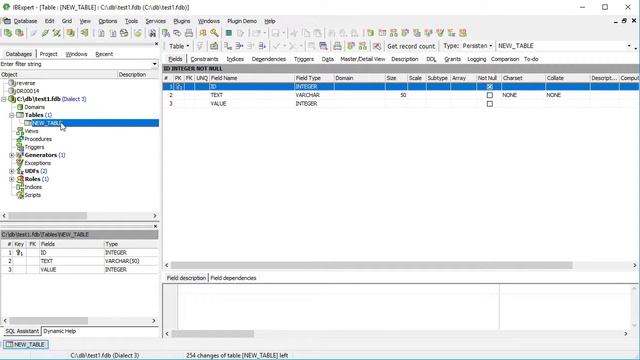Switch to the Constraints tab
This screenshot has height=360, width=640.
204,59
